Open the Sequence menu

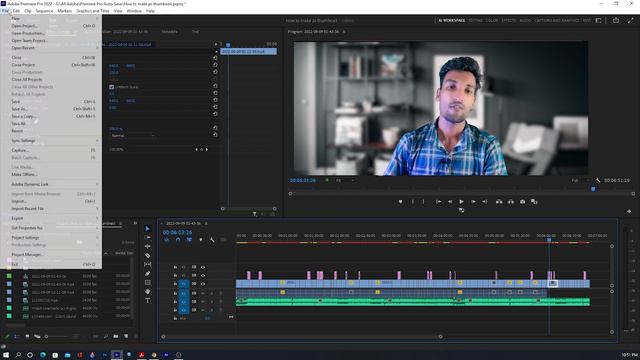click(x=44, y=11)
